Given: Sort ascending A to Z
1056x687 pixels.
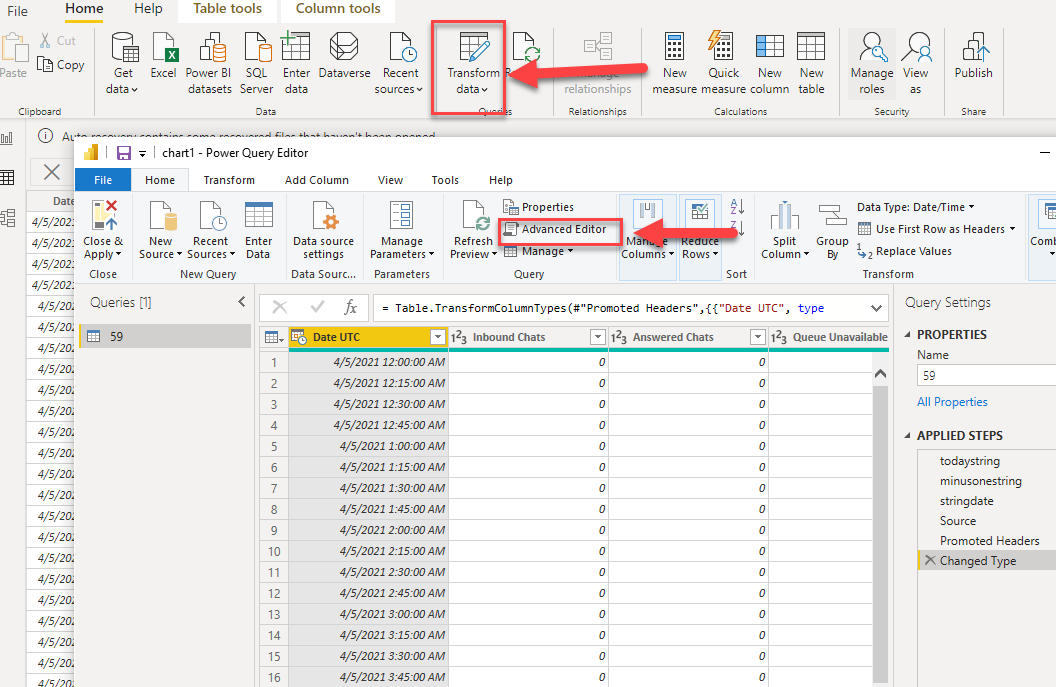Looking at the screenshot, I should click(737, 207).
